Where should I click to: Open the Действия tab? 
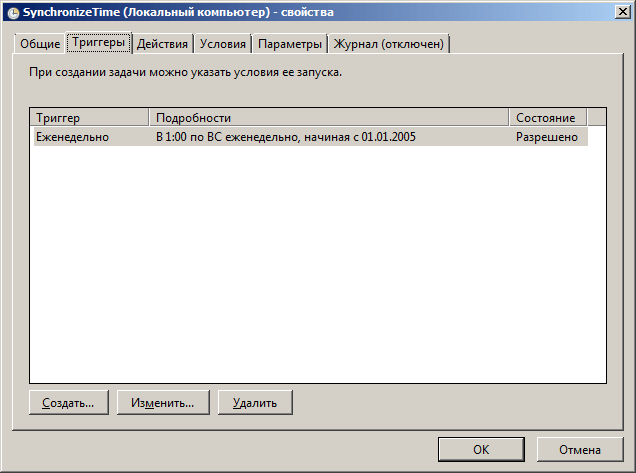coord(162,44)
